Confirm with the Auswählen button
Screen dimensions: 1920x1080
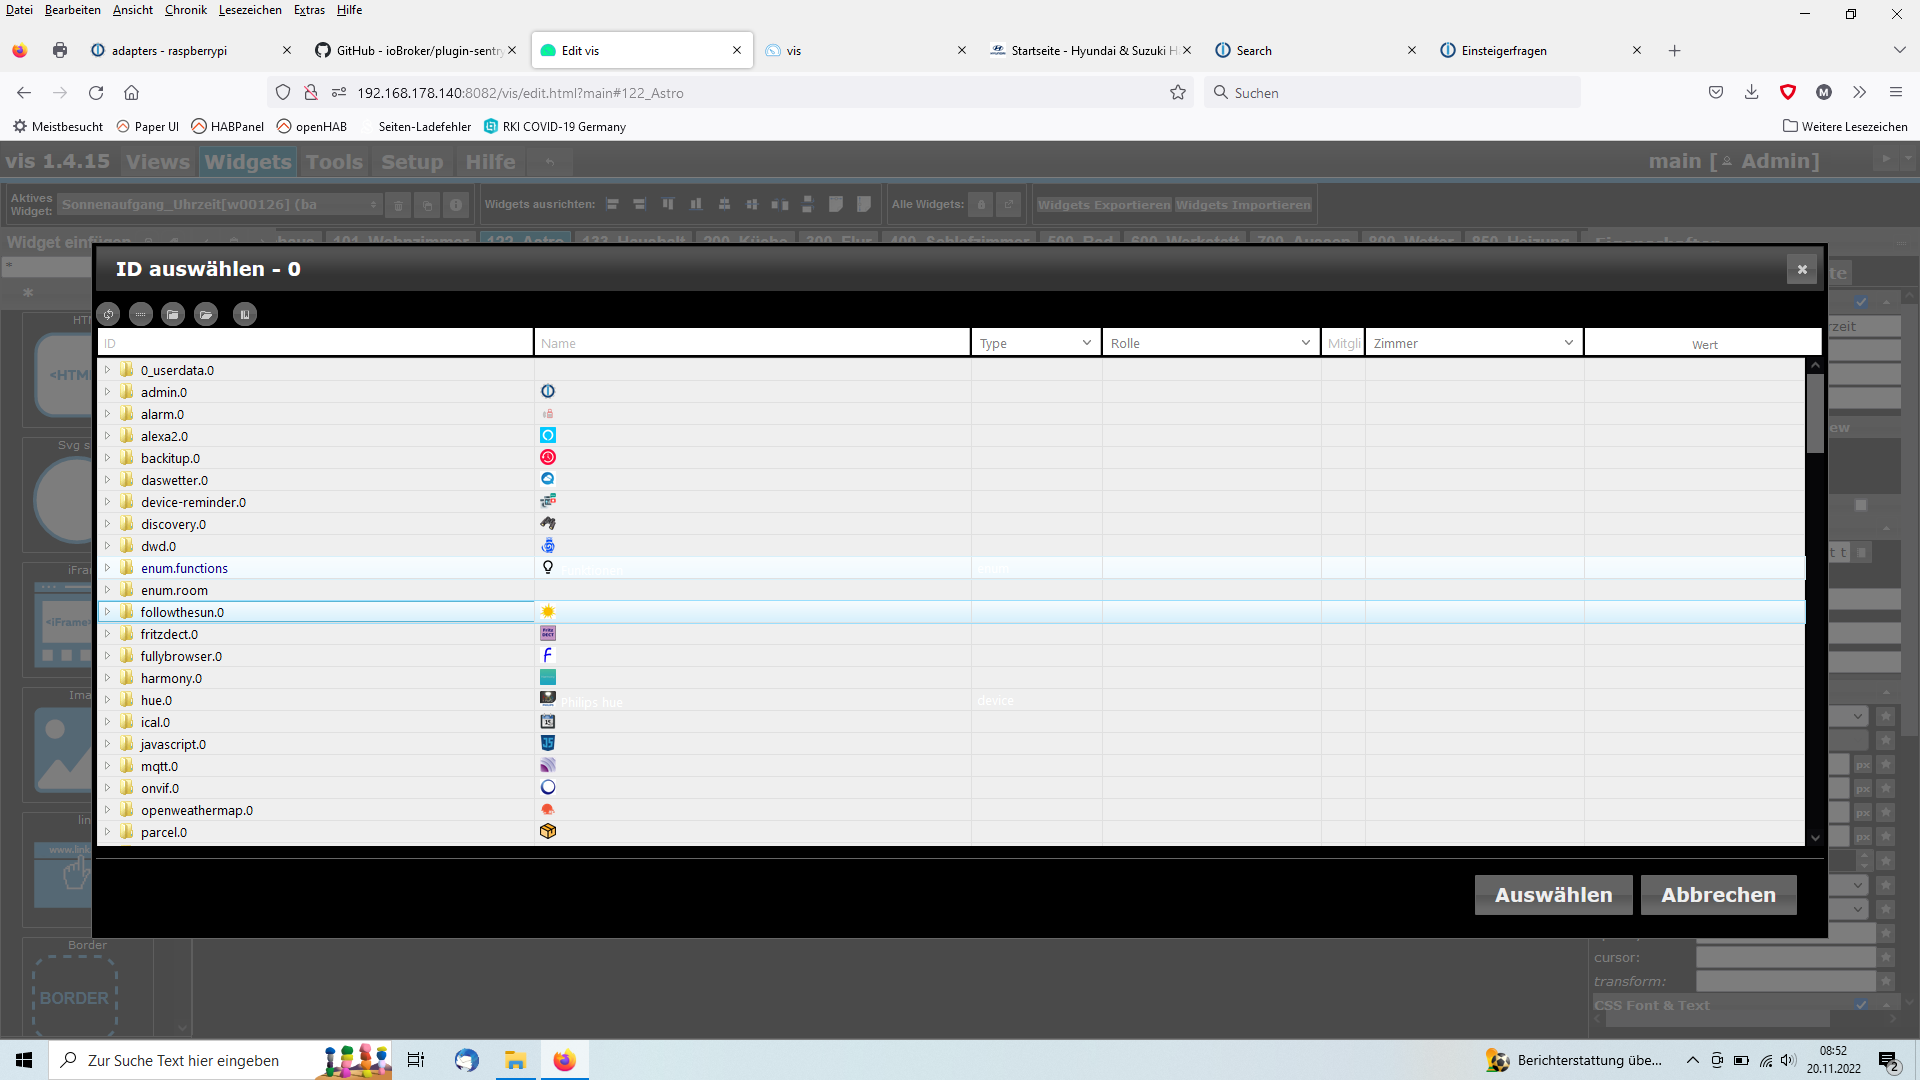coord(1553,895)
